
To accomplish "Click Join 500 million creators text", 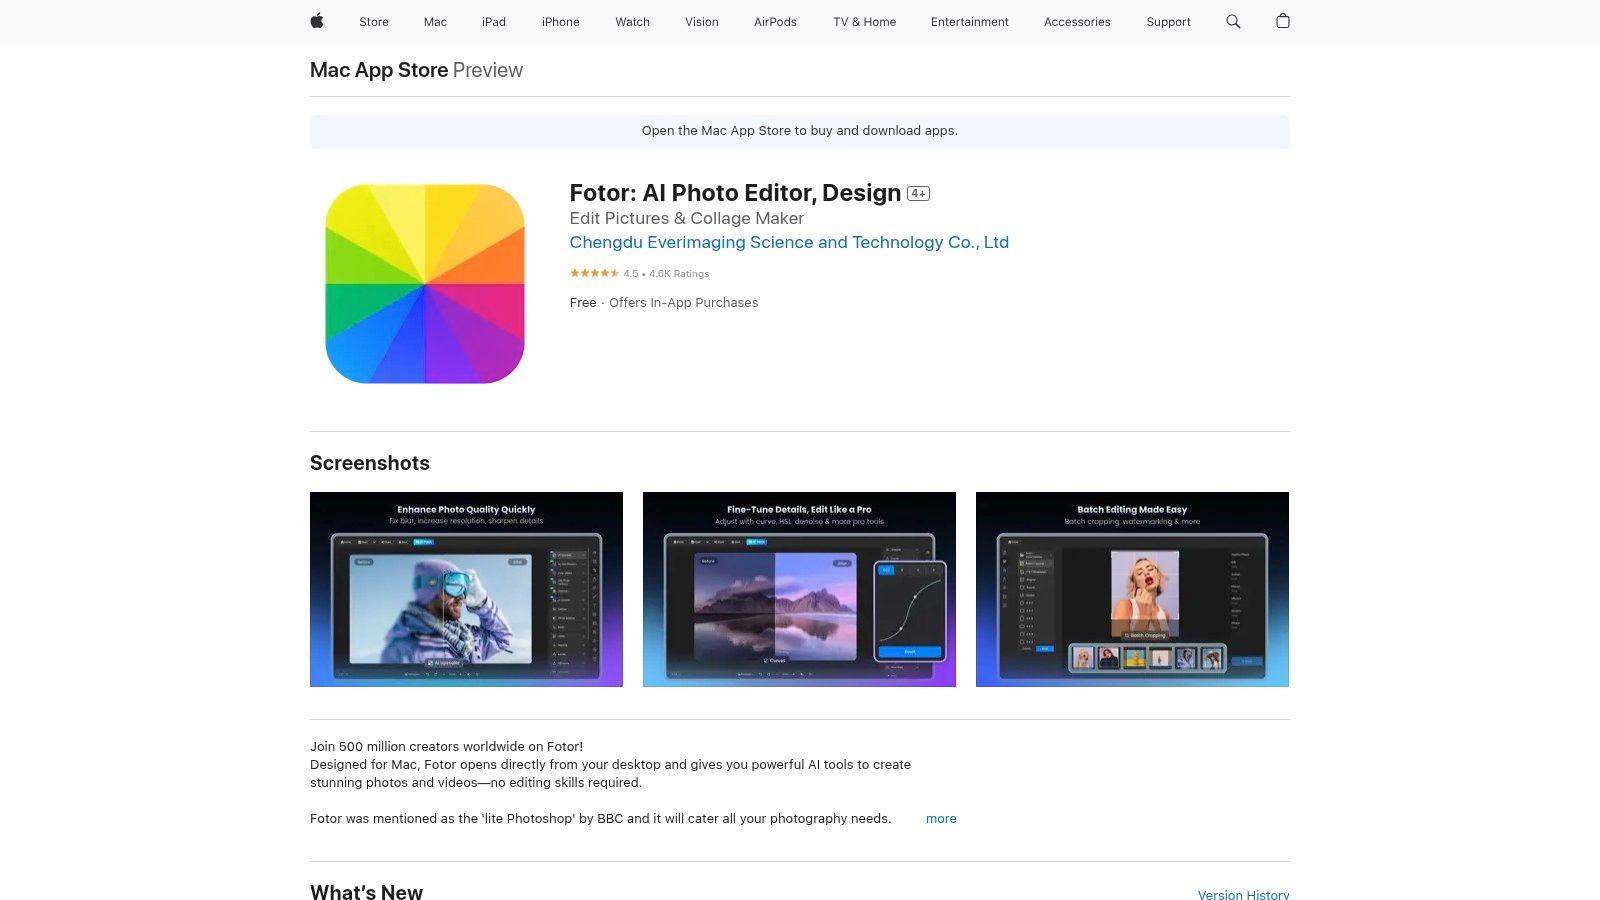I will (x=446, y=746).
